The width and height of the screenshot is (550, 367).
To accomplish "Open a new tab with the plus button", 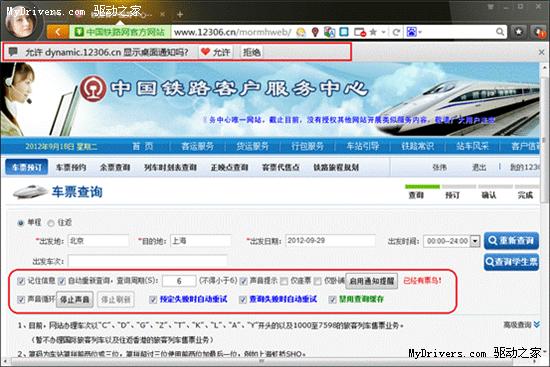I will 180,15.
